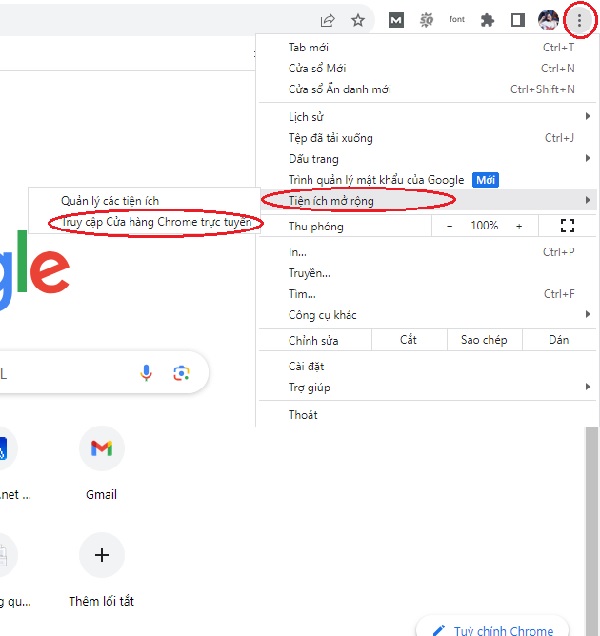
Task: Open Google Lens image search icon
Action: (181, 373)
